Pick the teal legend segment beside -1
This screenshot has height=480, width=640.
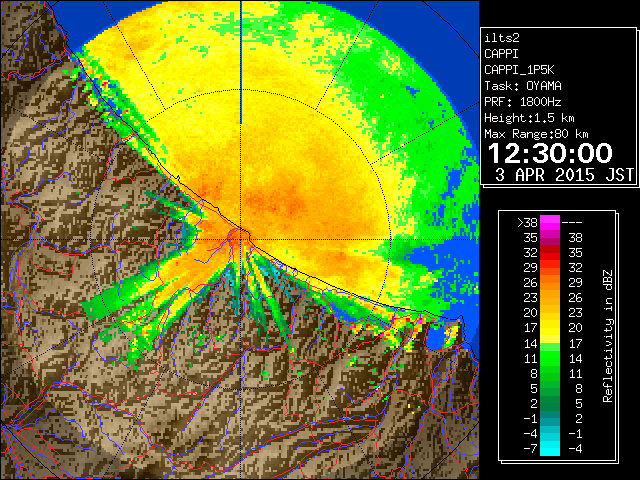pyautogui.click(x=550, y=418)
